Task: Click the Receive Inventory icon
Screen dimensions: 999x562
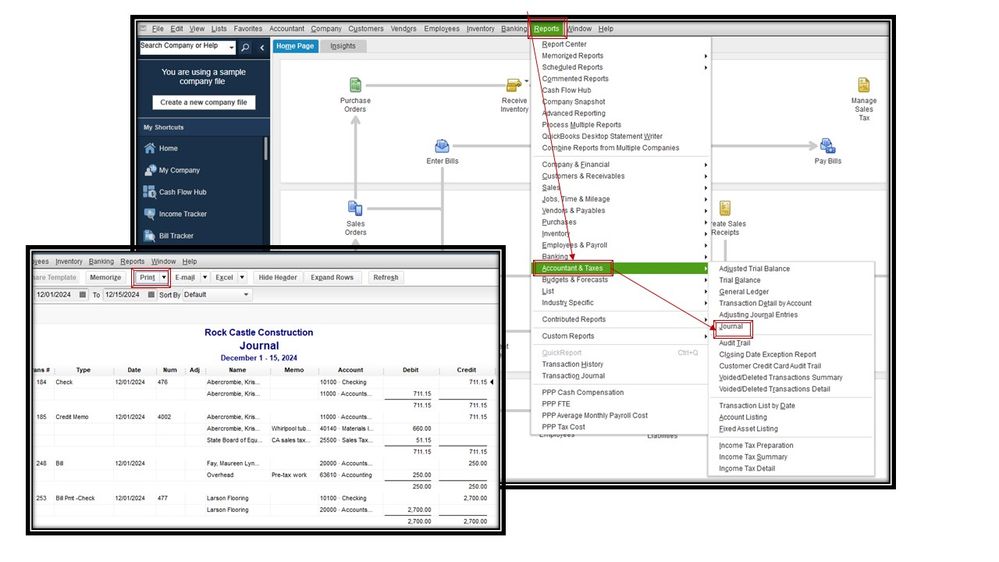Action: tap(513, 85)
